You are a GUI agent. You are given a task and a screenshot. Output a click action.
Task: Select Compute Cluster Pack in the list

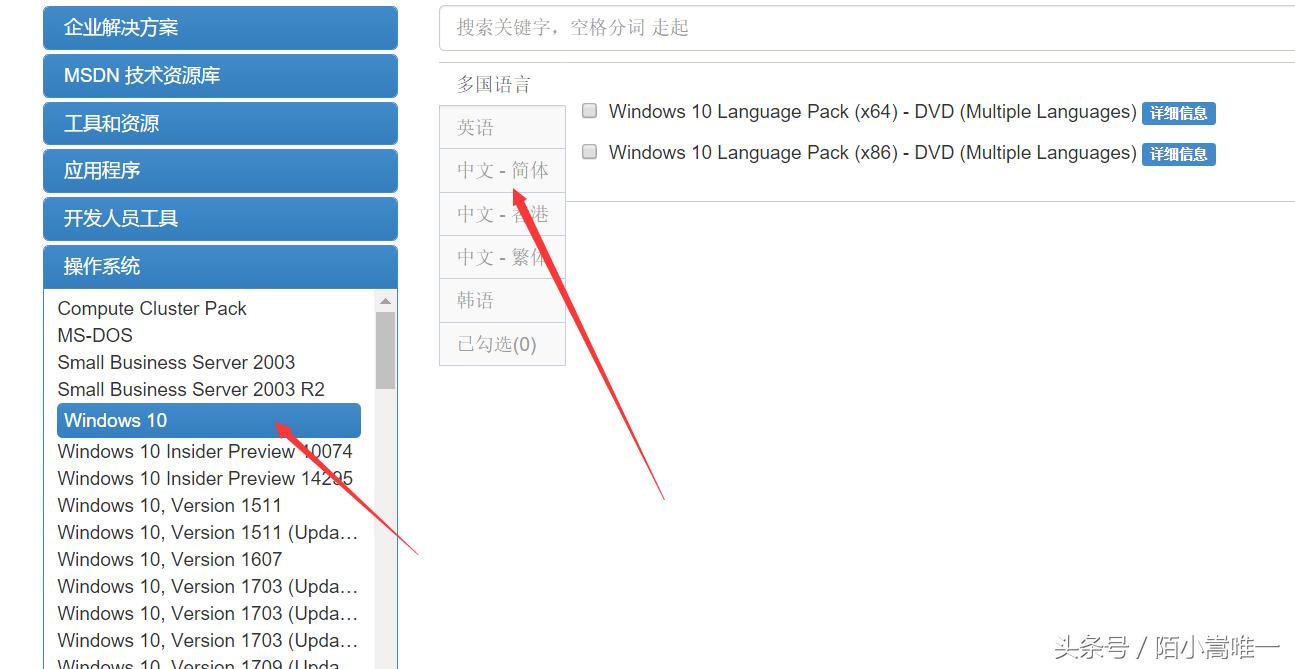152,309
